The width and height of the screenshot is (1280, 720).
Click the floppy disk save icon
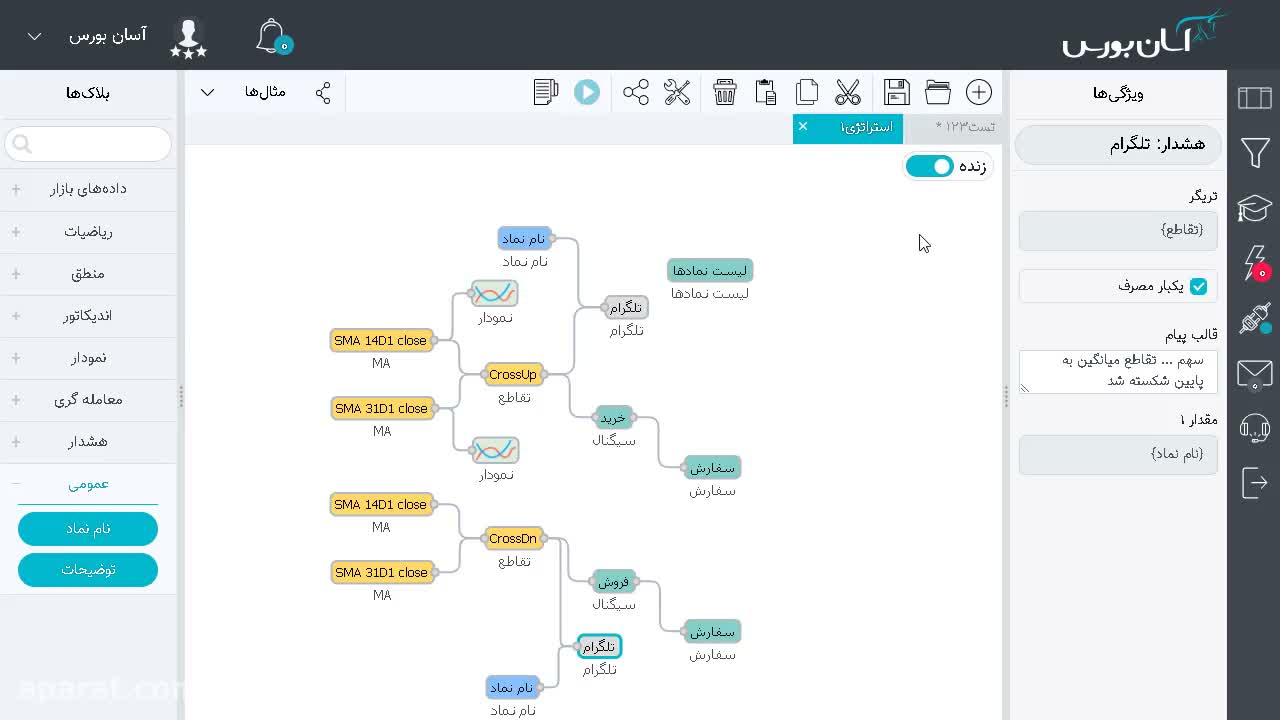point(897,92)
